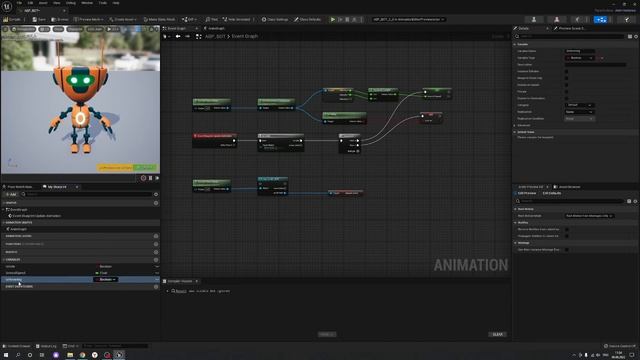Toggle the My Blueprint view options eye
Image resolution: width=640 pixels, height=360 pixels.
coord(156,194)
